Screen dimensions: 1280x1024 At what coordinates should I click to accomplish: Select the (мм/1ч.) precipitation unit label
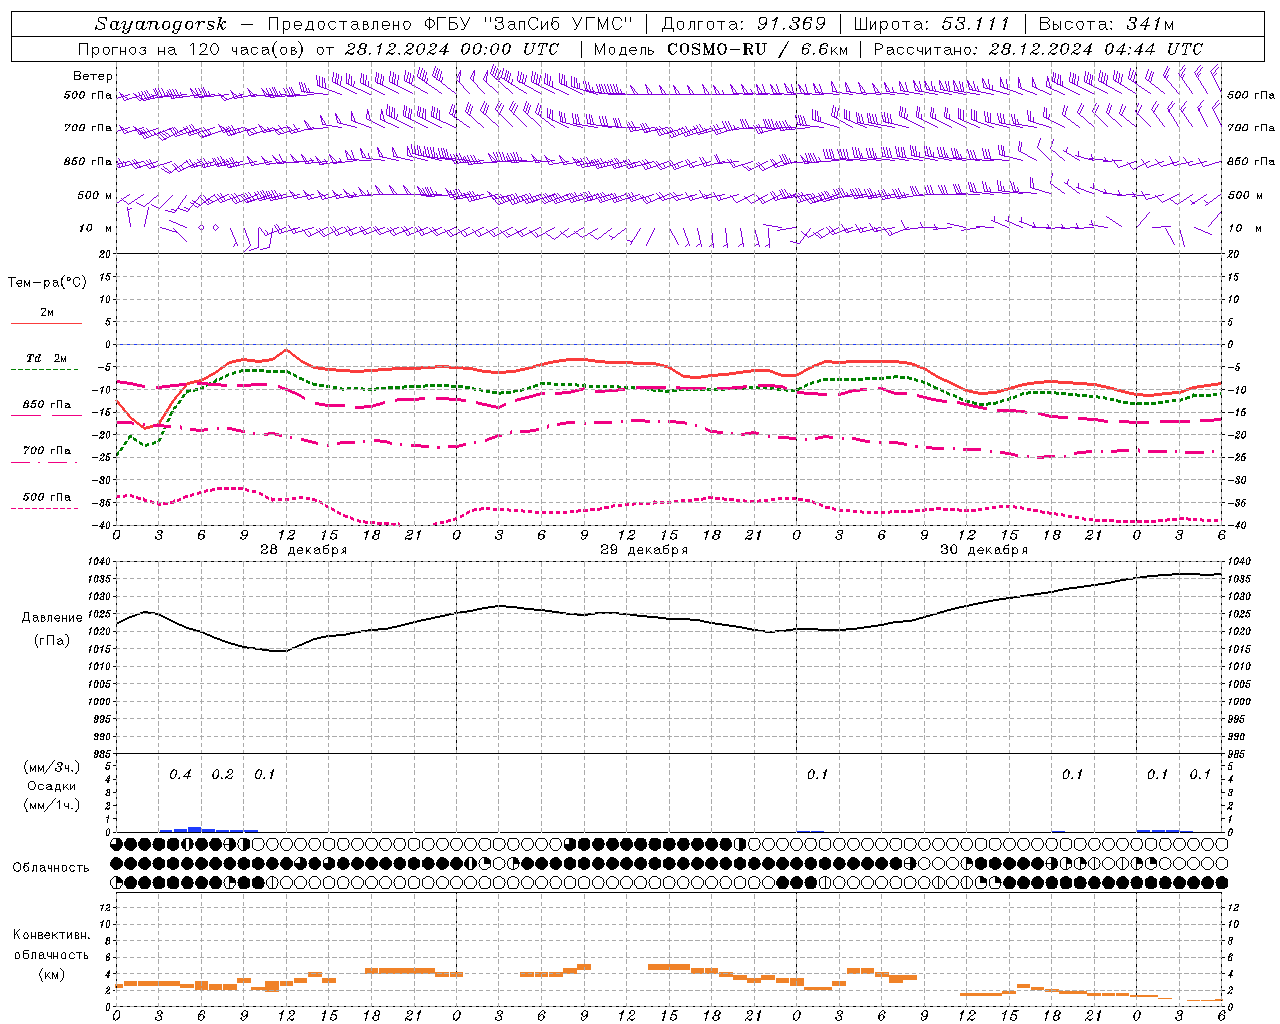coord(51,805)
